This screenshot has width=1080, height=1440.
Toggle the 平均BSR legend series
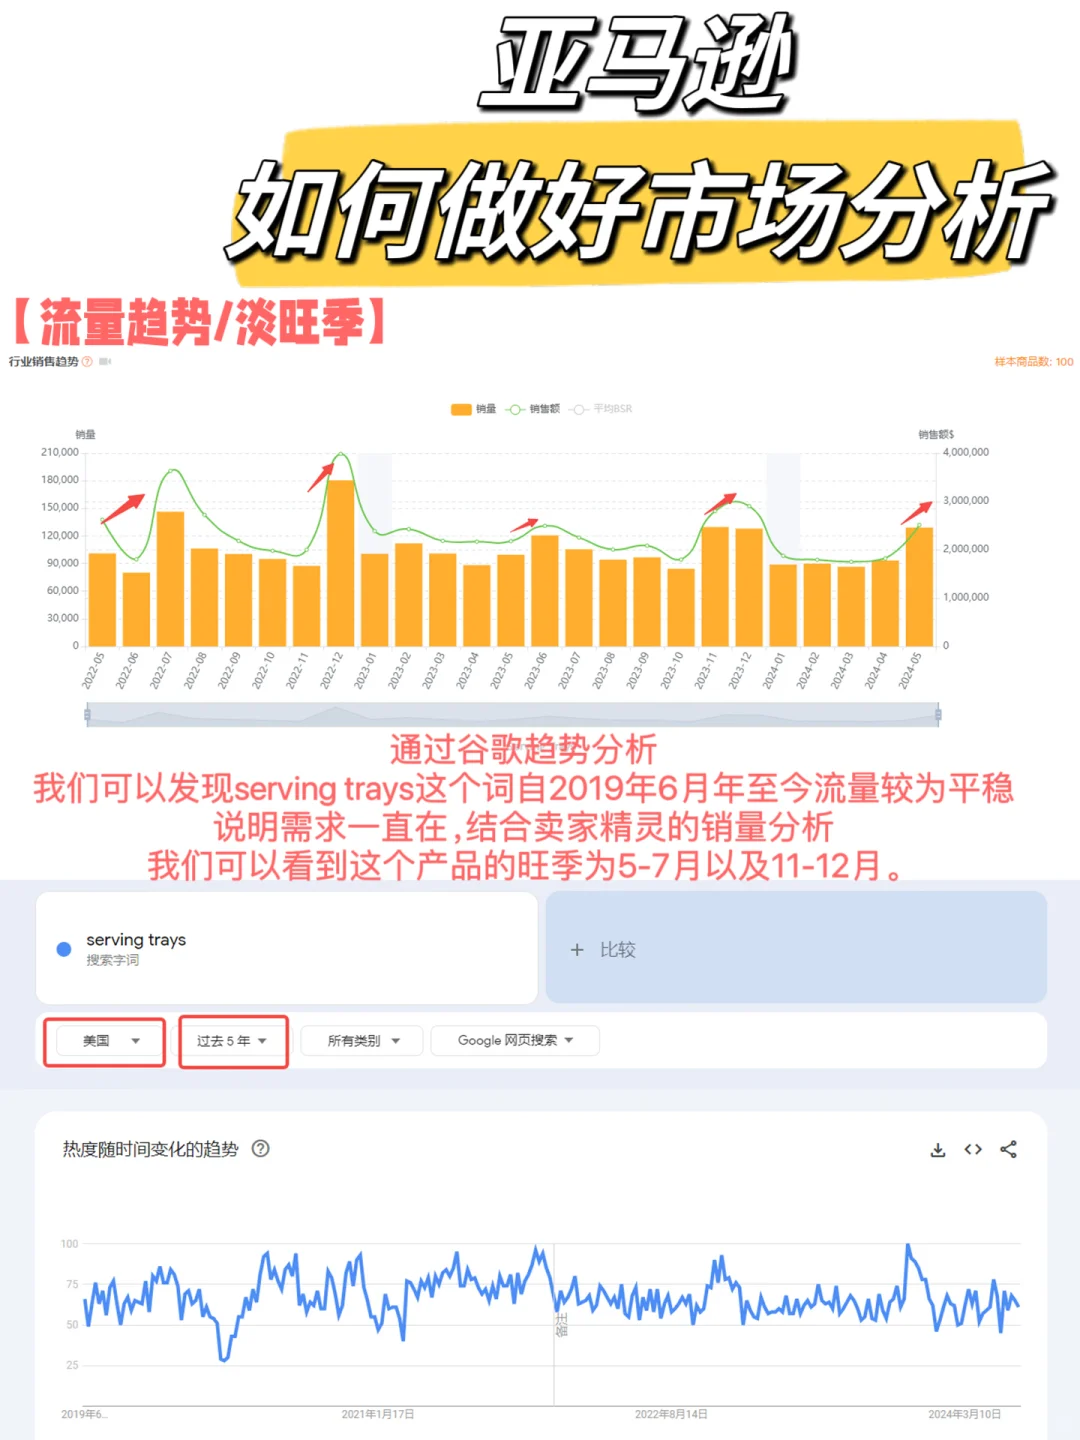[601, 409]
